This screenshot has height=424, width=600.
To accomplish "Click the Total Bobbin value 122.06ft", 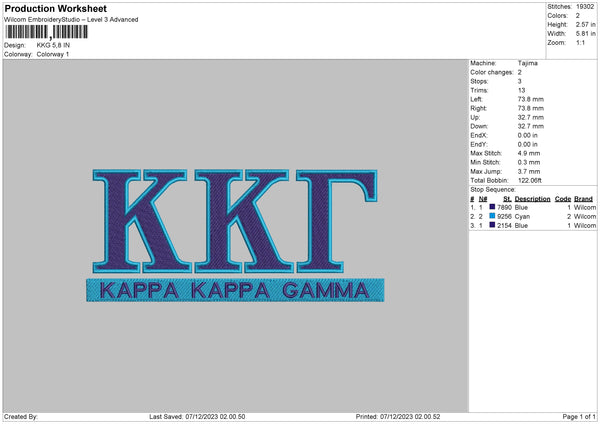I will tap(532, 178).
